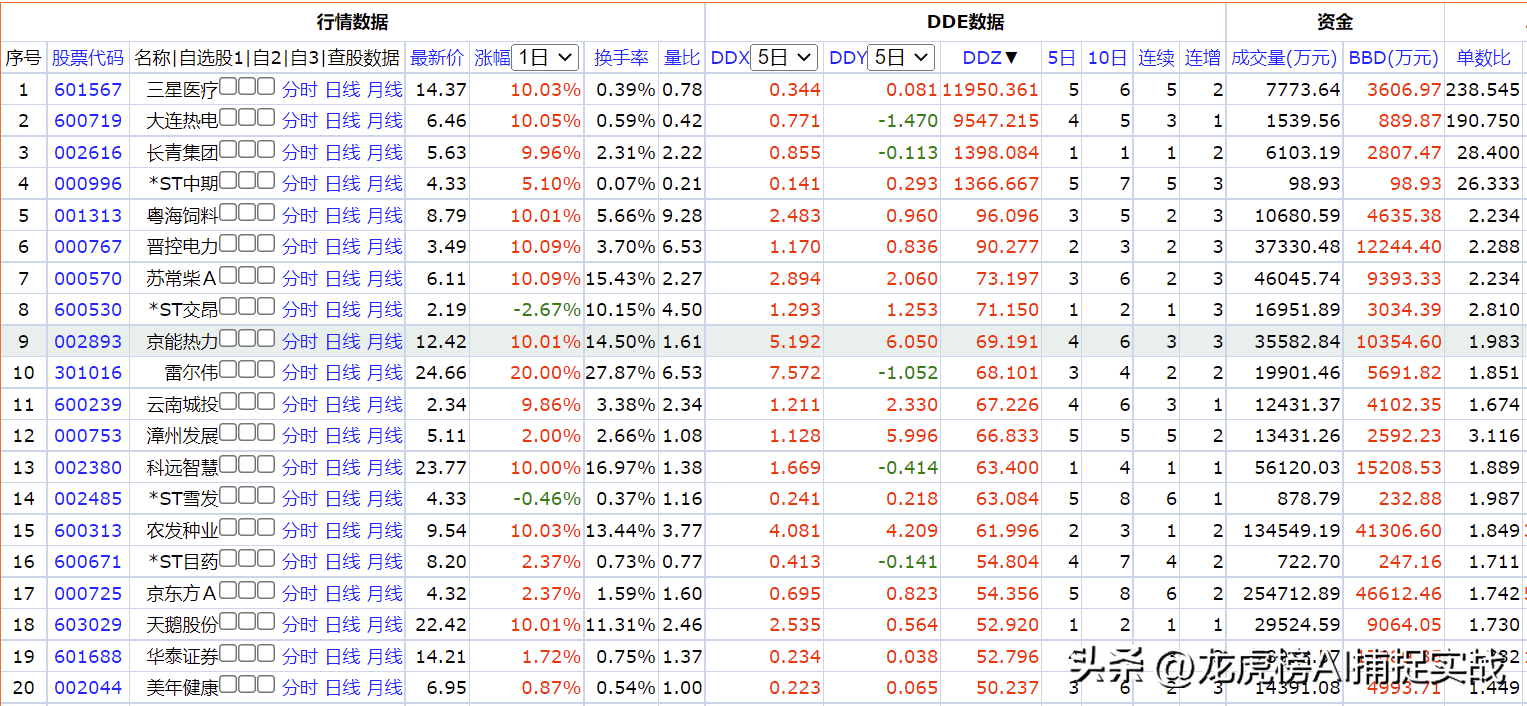Open the 涨幅 1日 period dropdown
This screenshot has width=1527, height=706.
(x=545, y=58)
